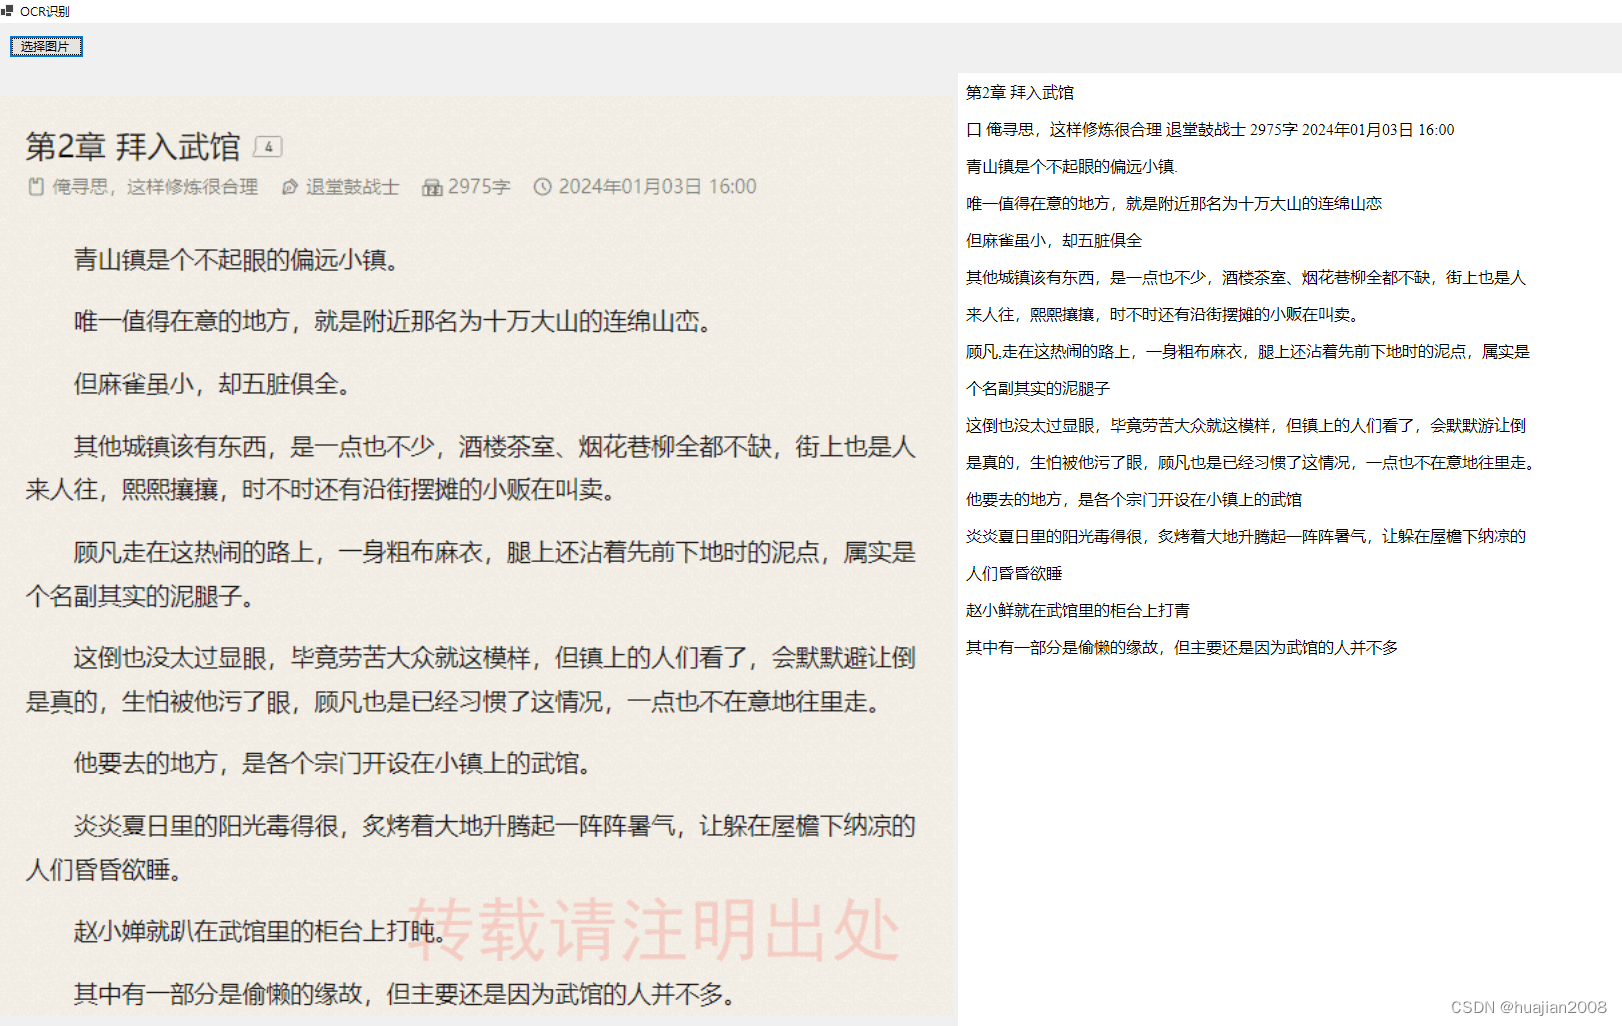Click OCR result line starting 他要去的地方

(1134, 499)
